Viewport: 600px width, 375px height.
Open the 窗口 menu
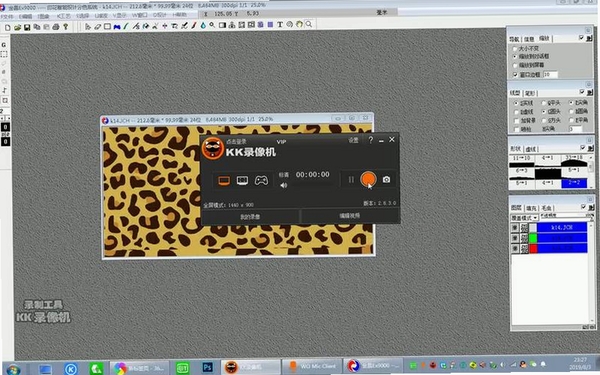pyautogui.click(x=140, y=15)
